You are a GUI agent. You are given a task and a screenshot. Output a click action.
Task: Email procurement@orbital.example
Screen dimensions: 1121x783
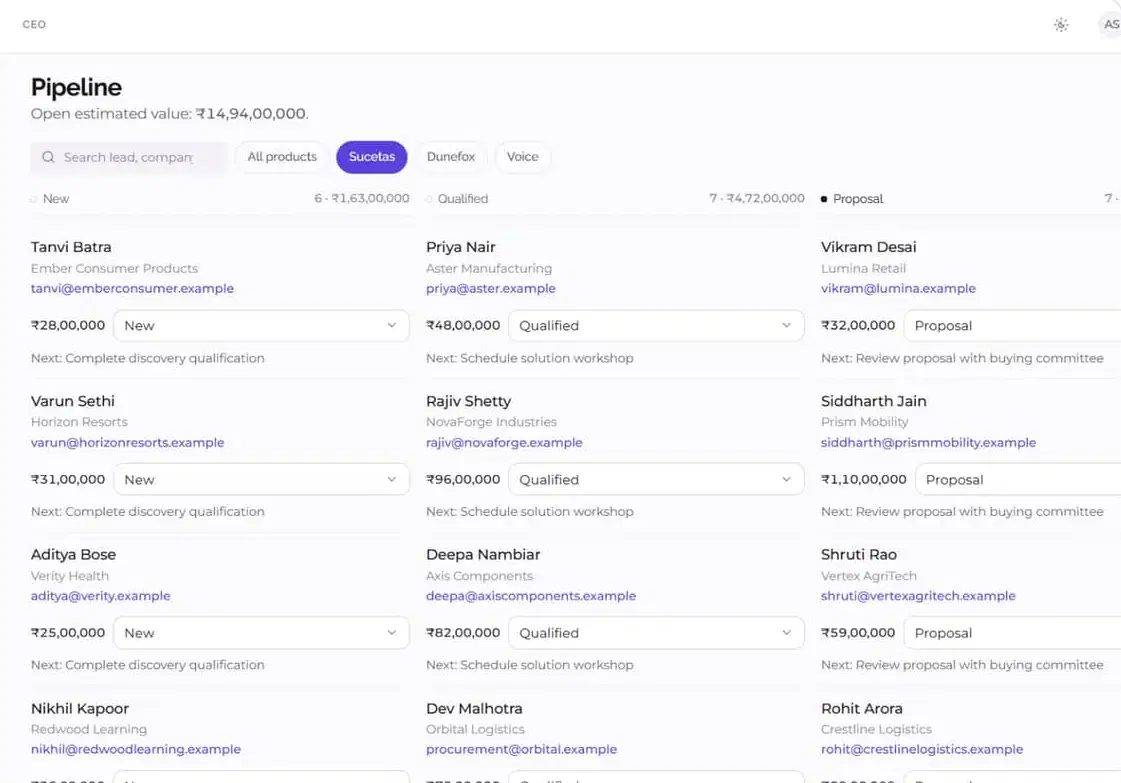pos(521,749)
